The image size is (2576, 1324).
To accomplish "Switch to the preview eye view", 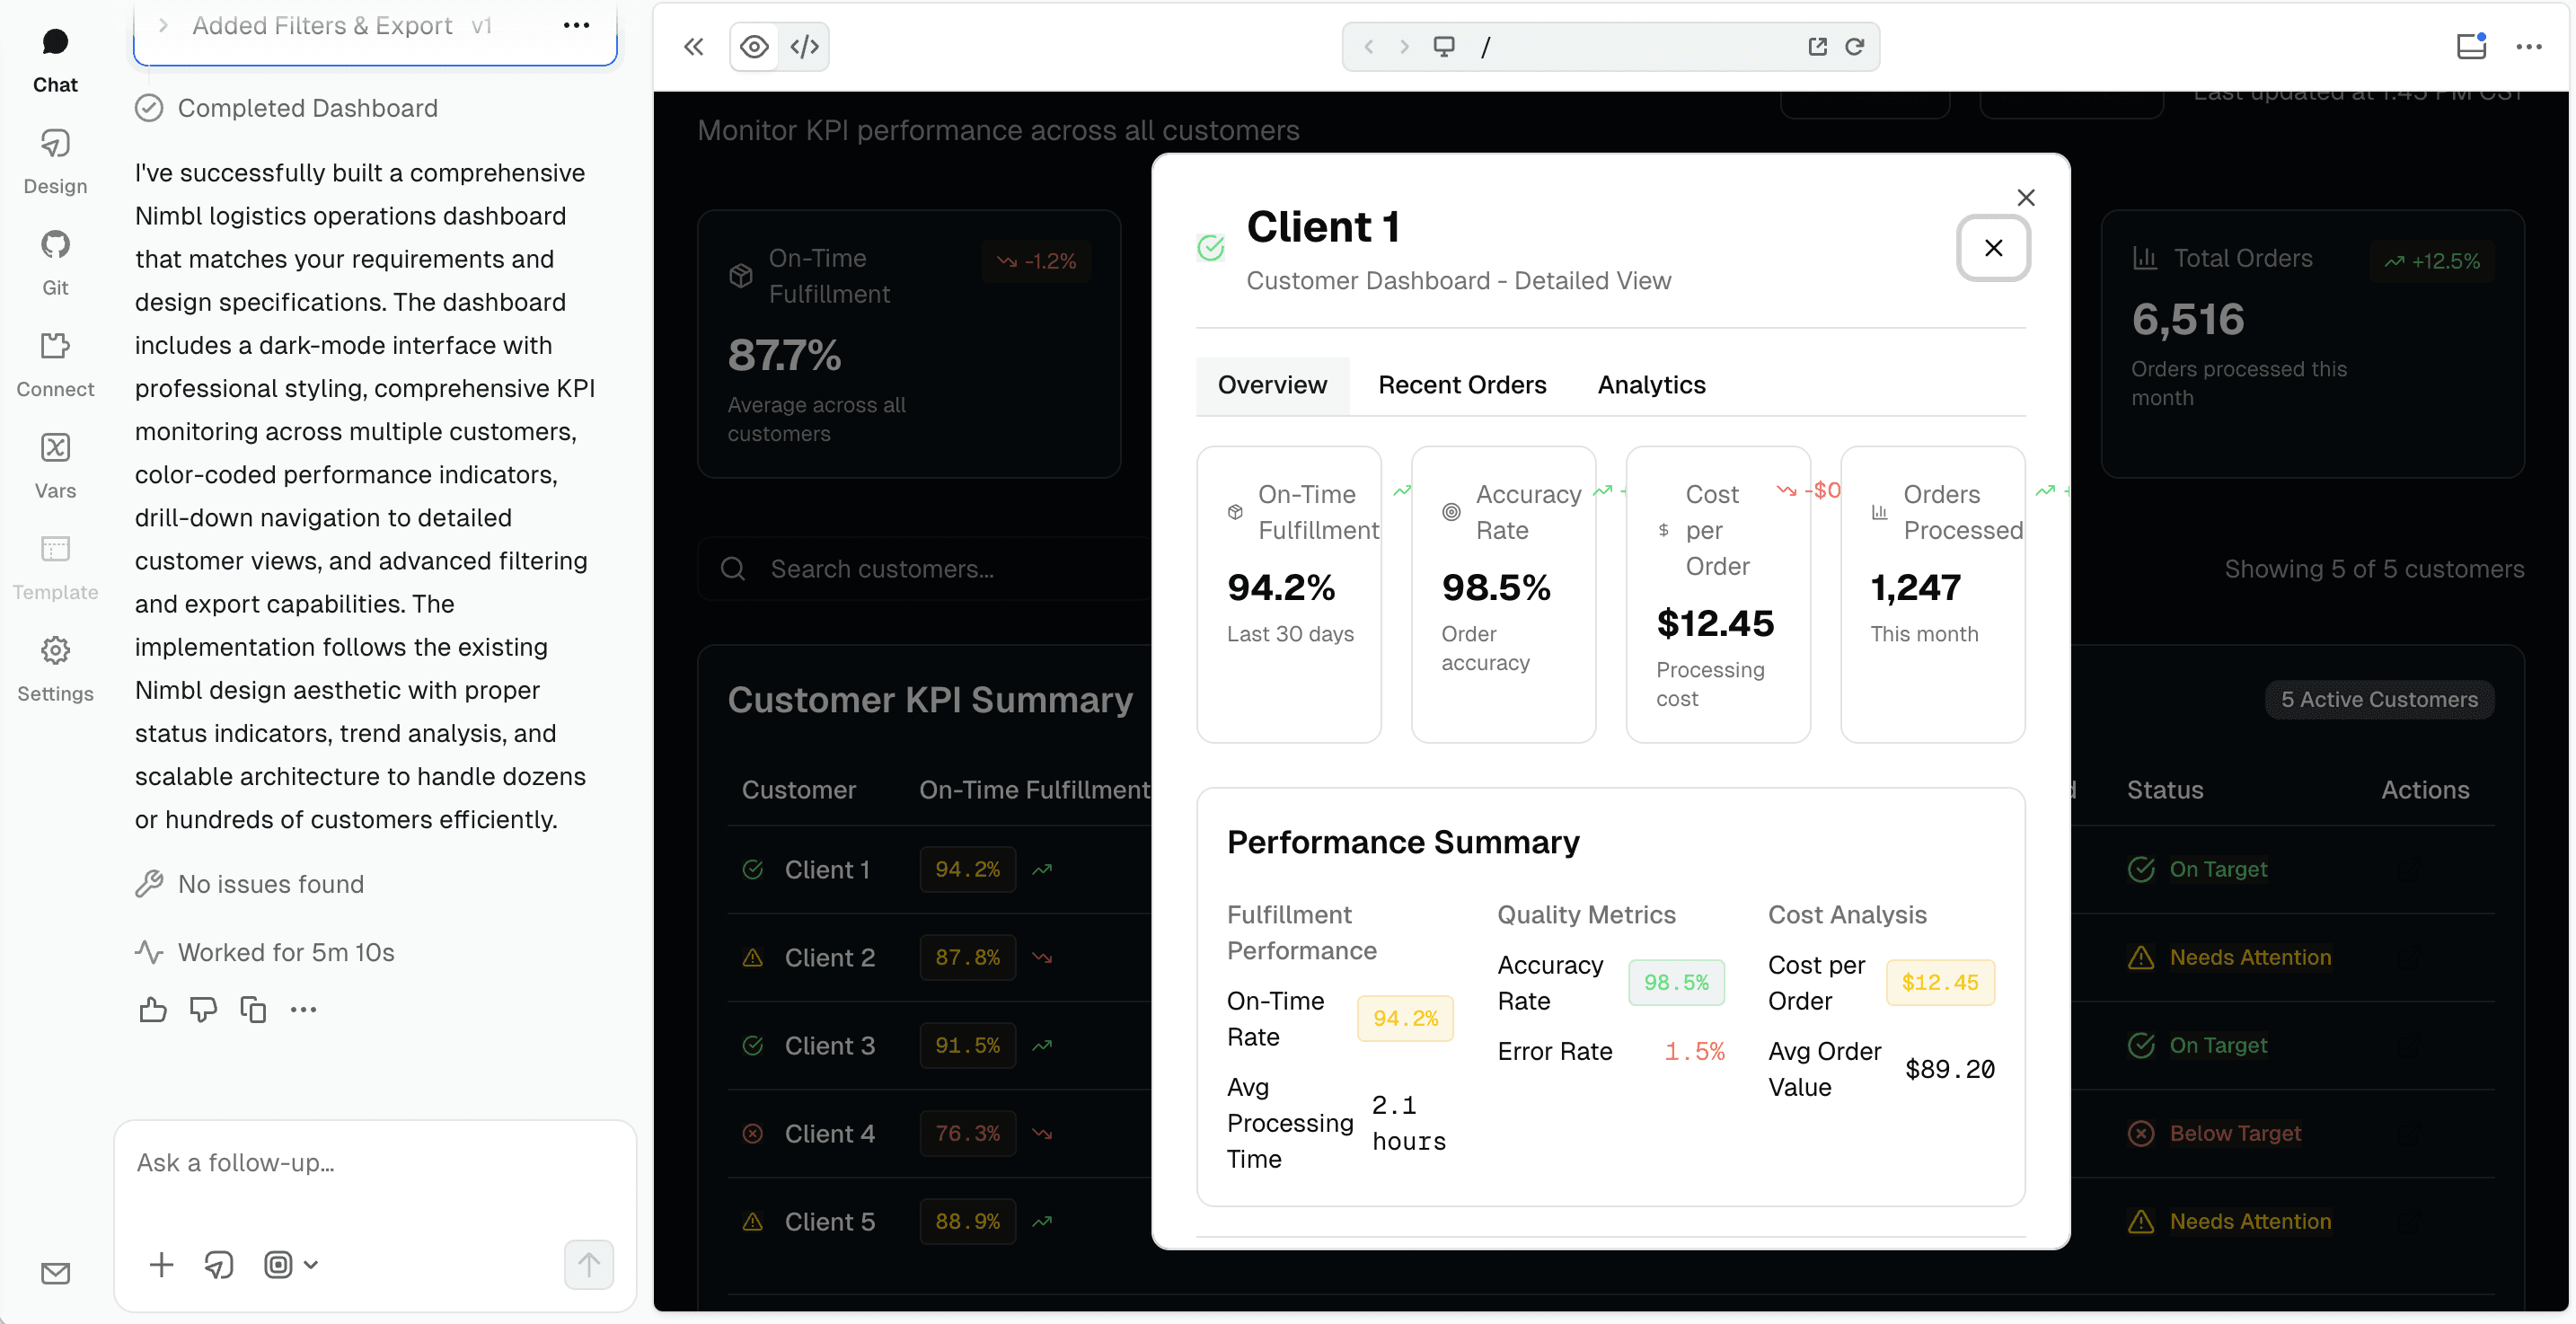I will pyautogui.click(x=754, y=47).
